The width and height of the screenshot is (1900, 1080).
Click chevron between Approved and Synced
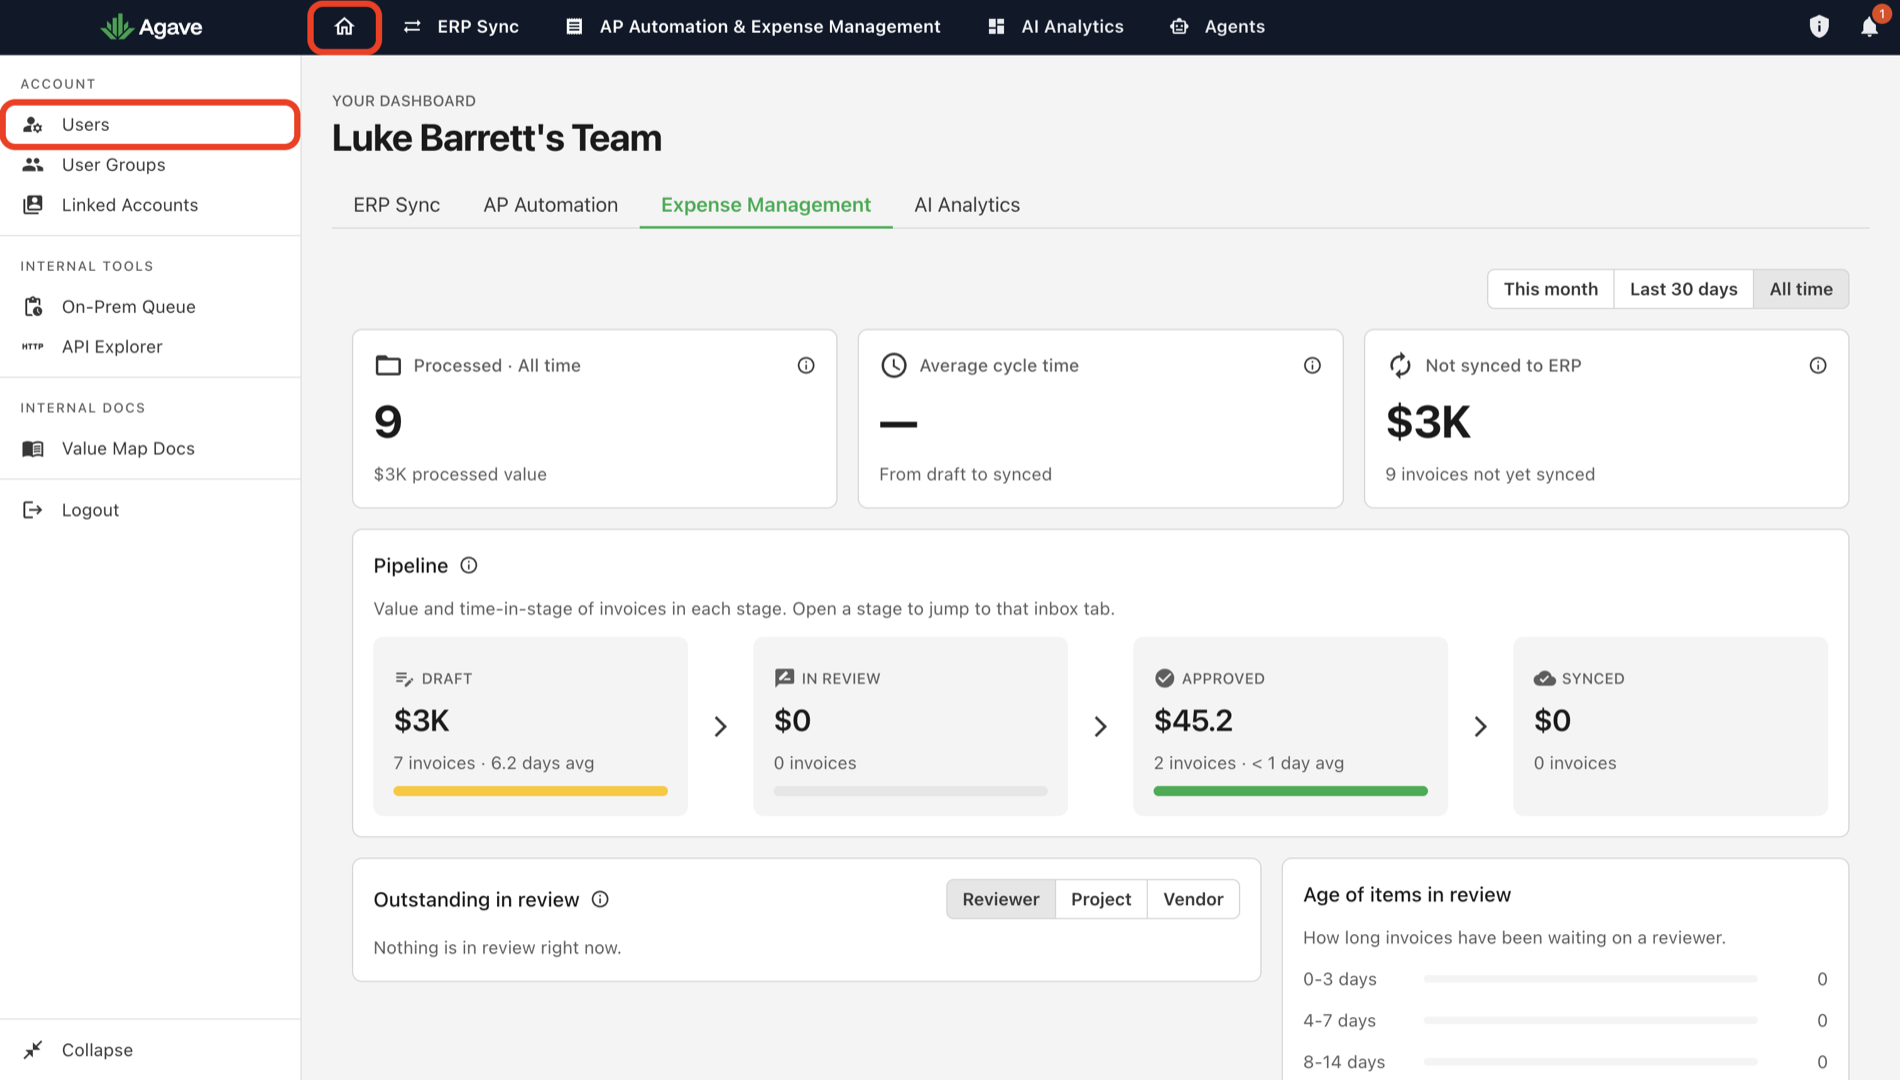tap(1480, 726)
